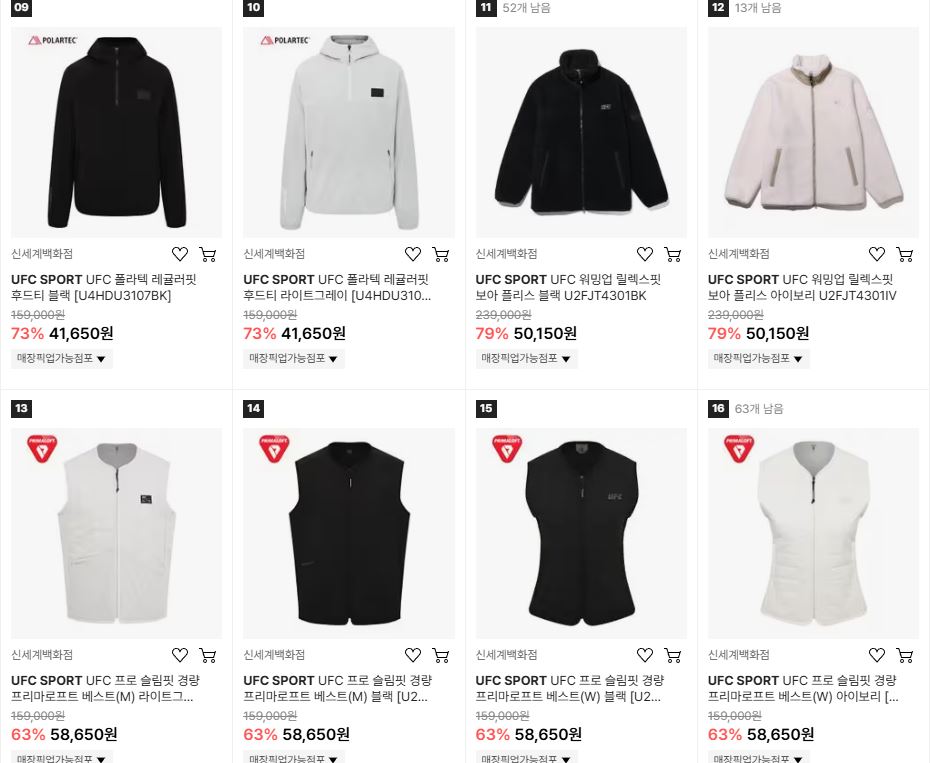Click heart icon for ivory vest 16
930x763 pixels.
[877, 655]
